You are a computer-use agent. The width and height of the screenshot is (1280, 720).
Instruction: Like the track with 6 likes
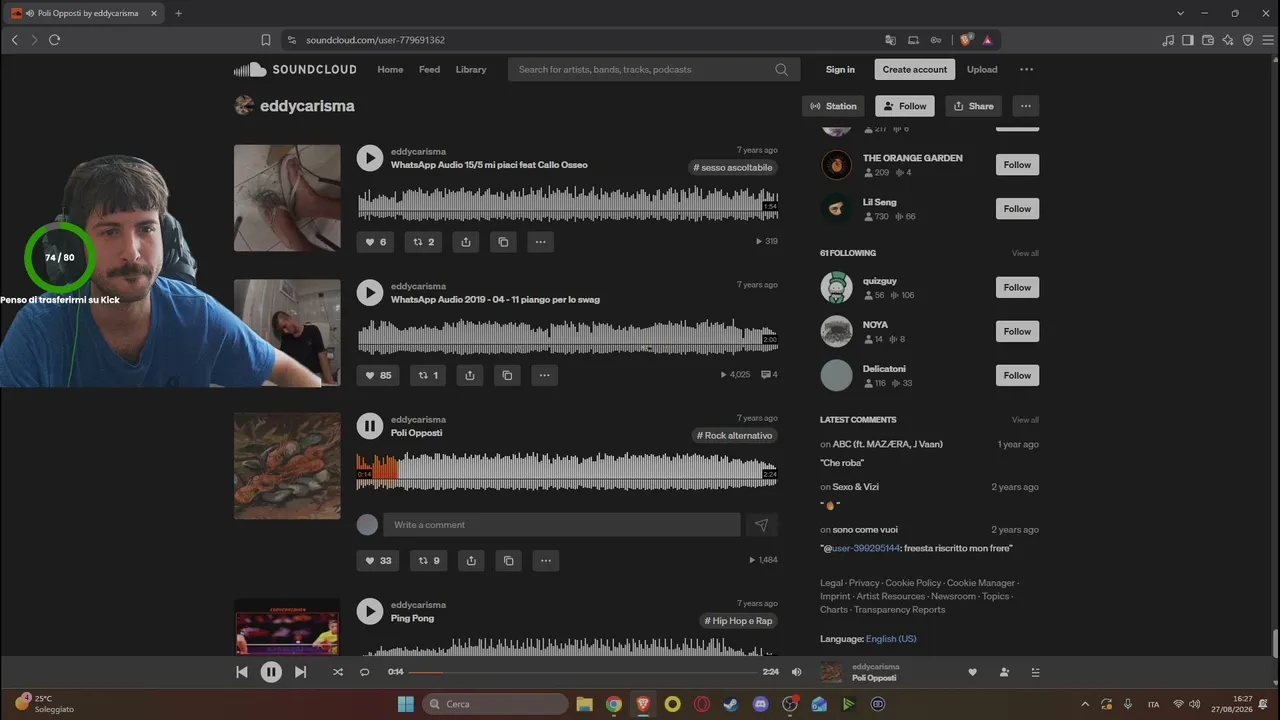coord(375,242)
